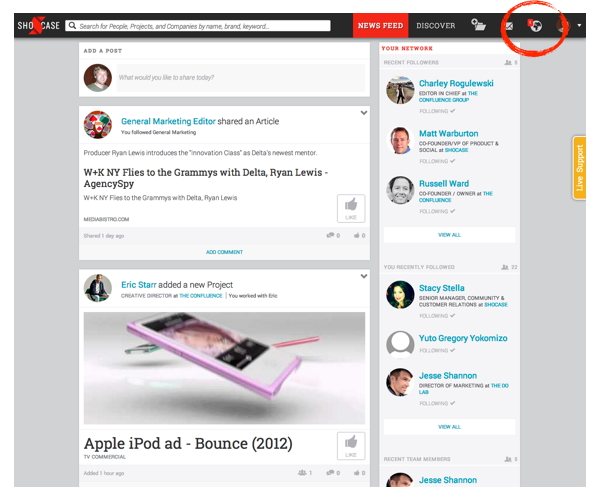Click your avatar in Add a Post
The height and width of the screenshot is (500, 600).
click(98, 78)
